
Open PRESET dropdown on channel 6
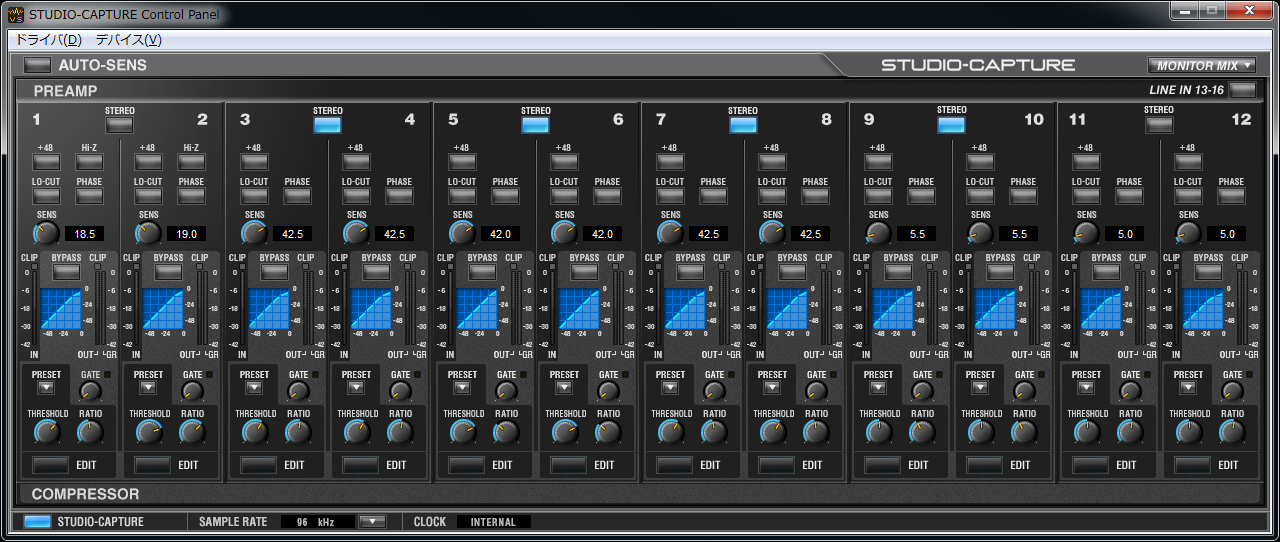[564, 388]
